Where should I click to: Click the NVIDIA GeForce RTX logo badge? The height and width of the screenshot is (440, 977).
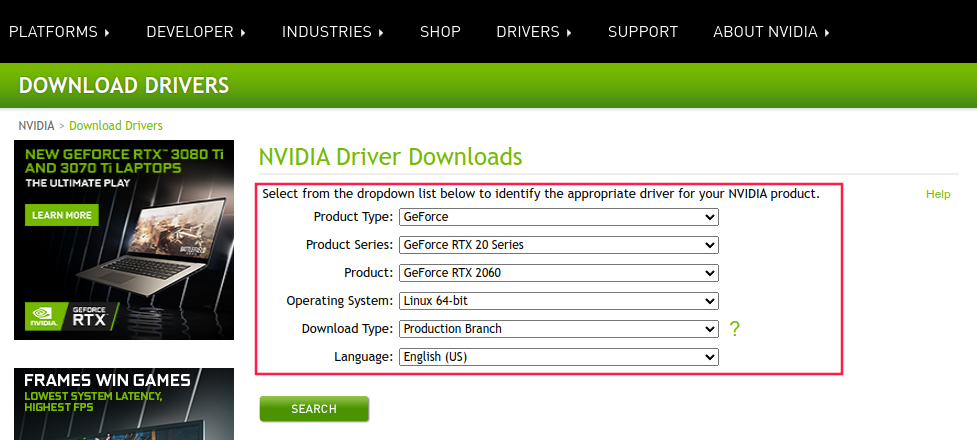point(70,316)
